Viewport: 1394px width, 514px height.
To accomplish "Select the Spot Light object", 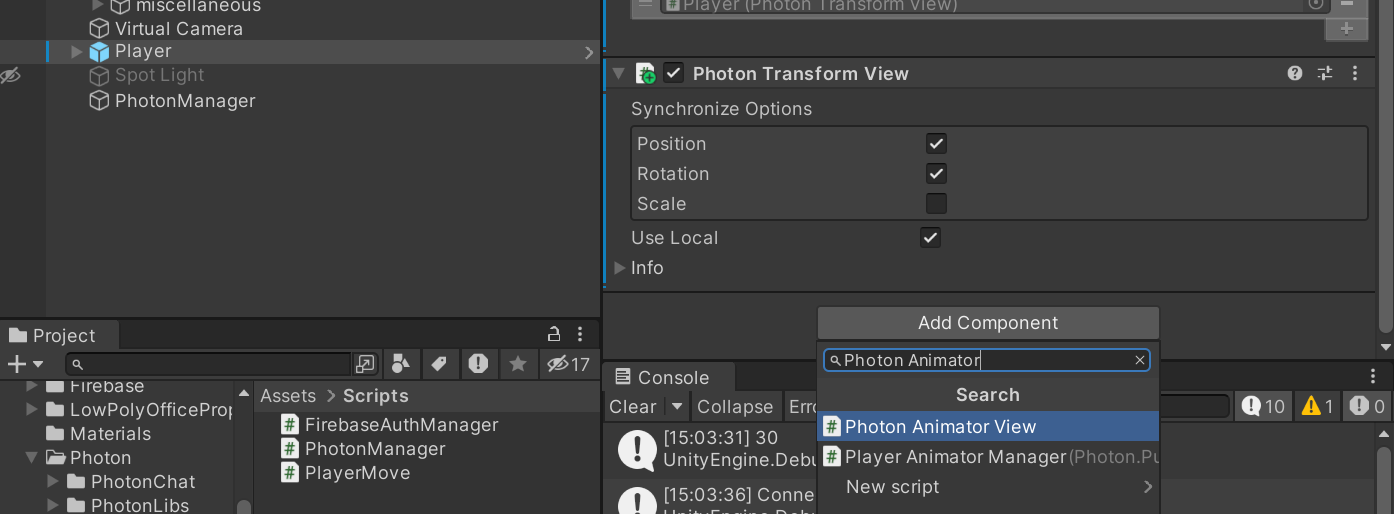I will coord(159,75).
